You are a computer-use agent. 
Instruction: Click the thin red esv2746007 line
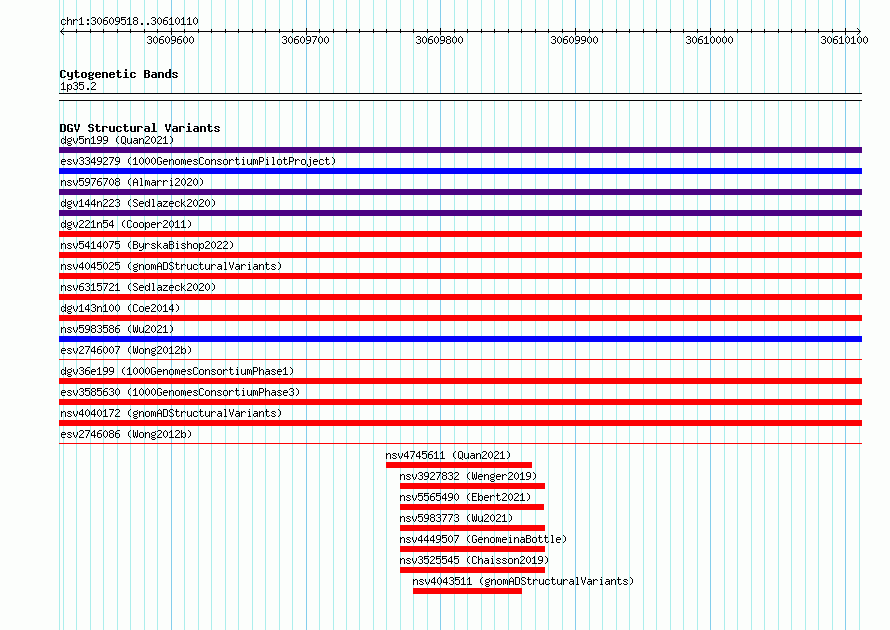[460, 359]
